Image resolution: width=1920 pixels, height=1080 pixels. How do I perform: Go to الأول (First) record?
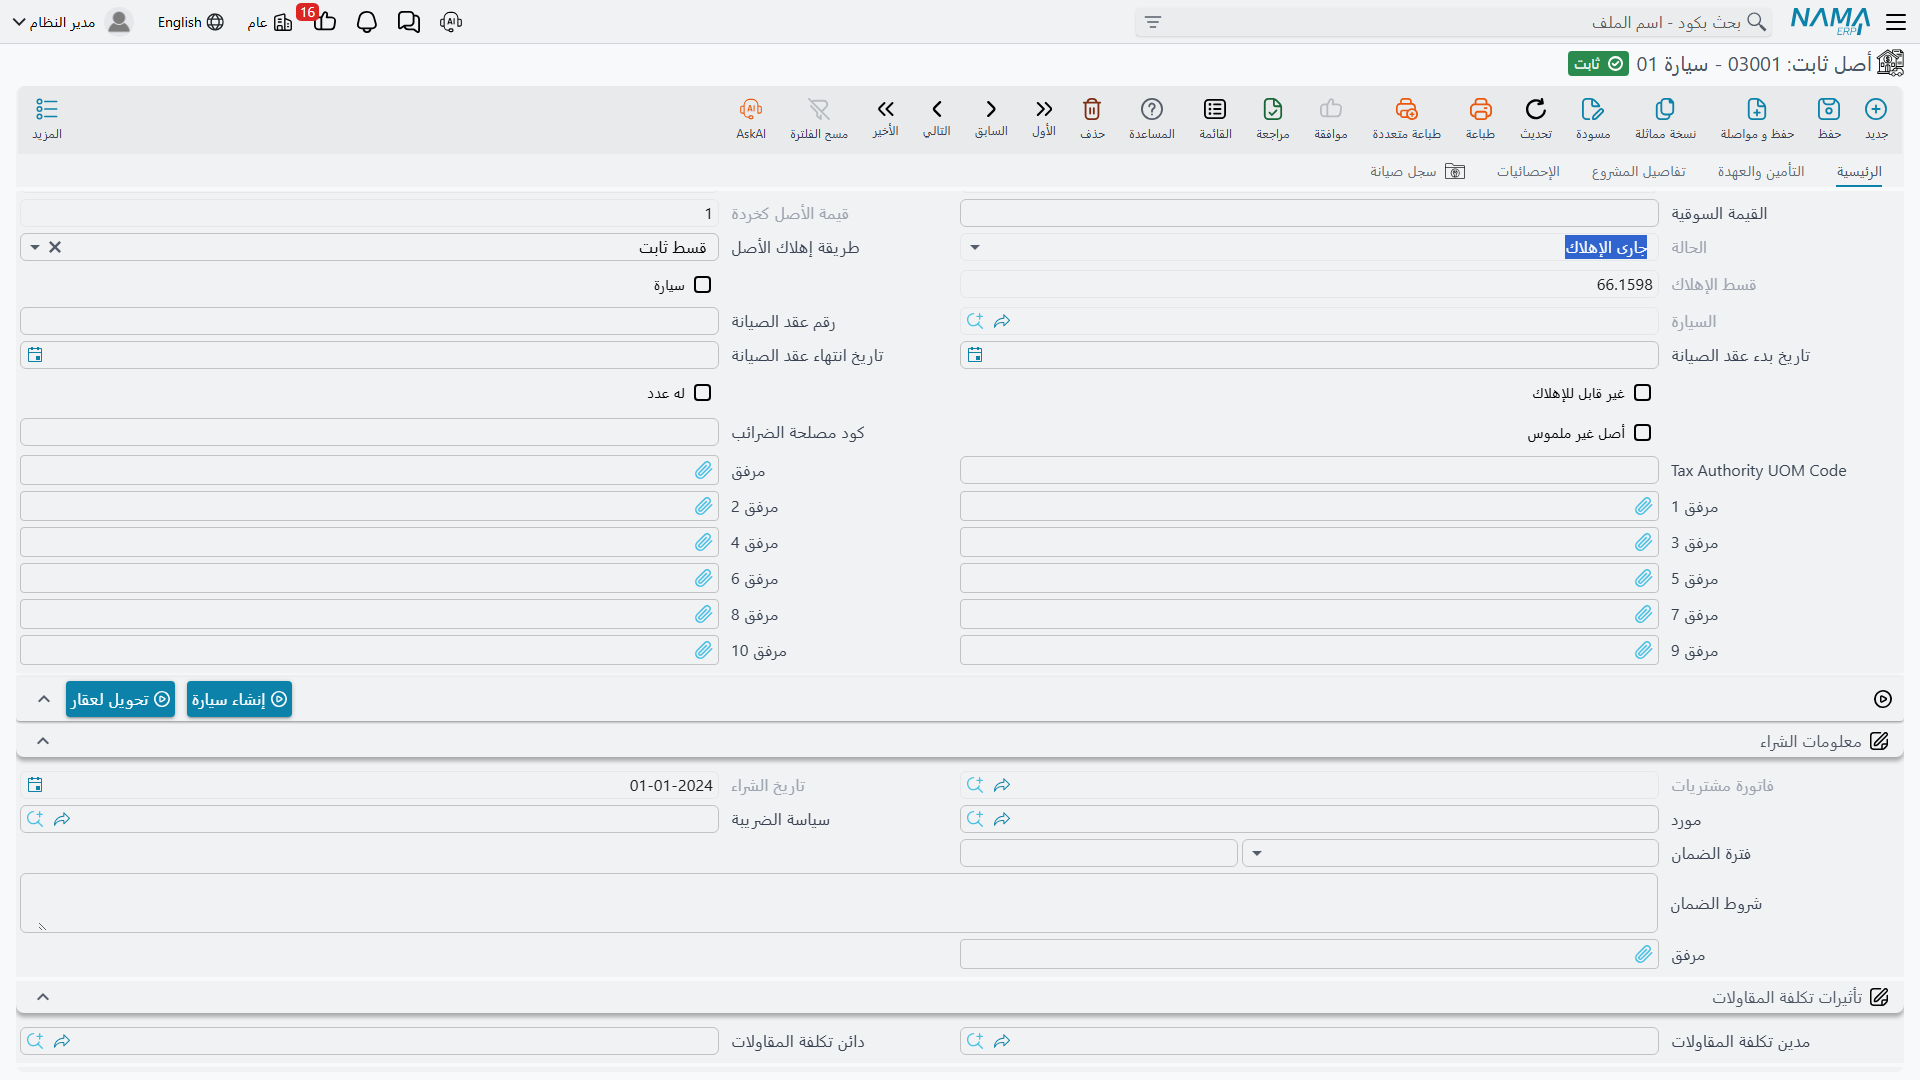[1044, 109]
